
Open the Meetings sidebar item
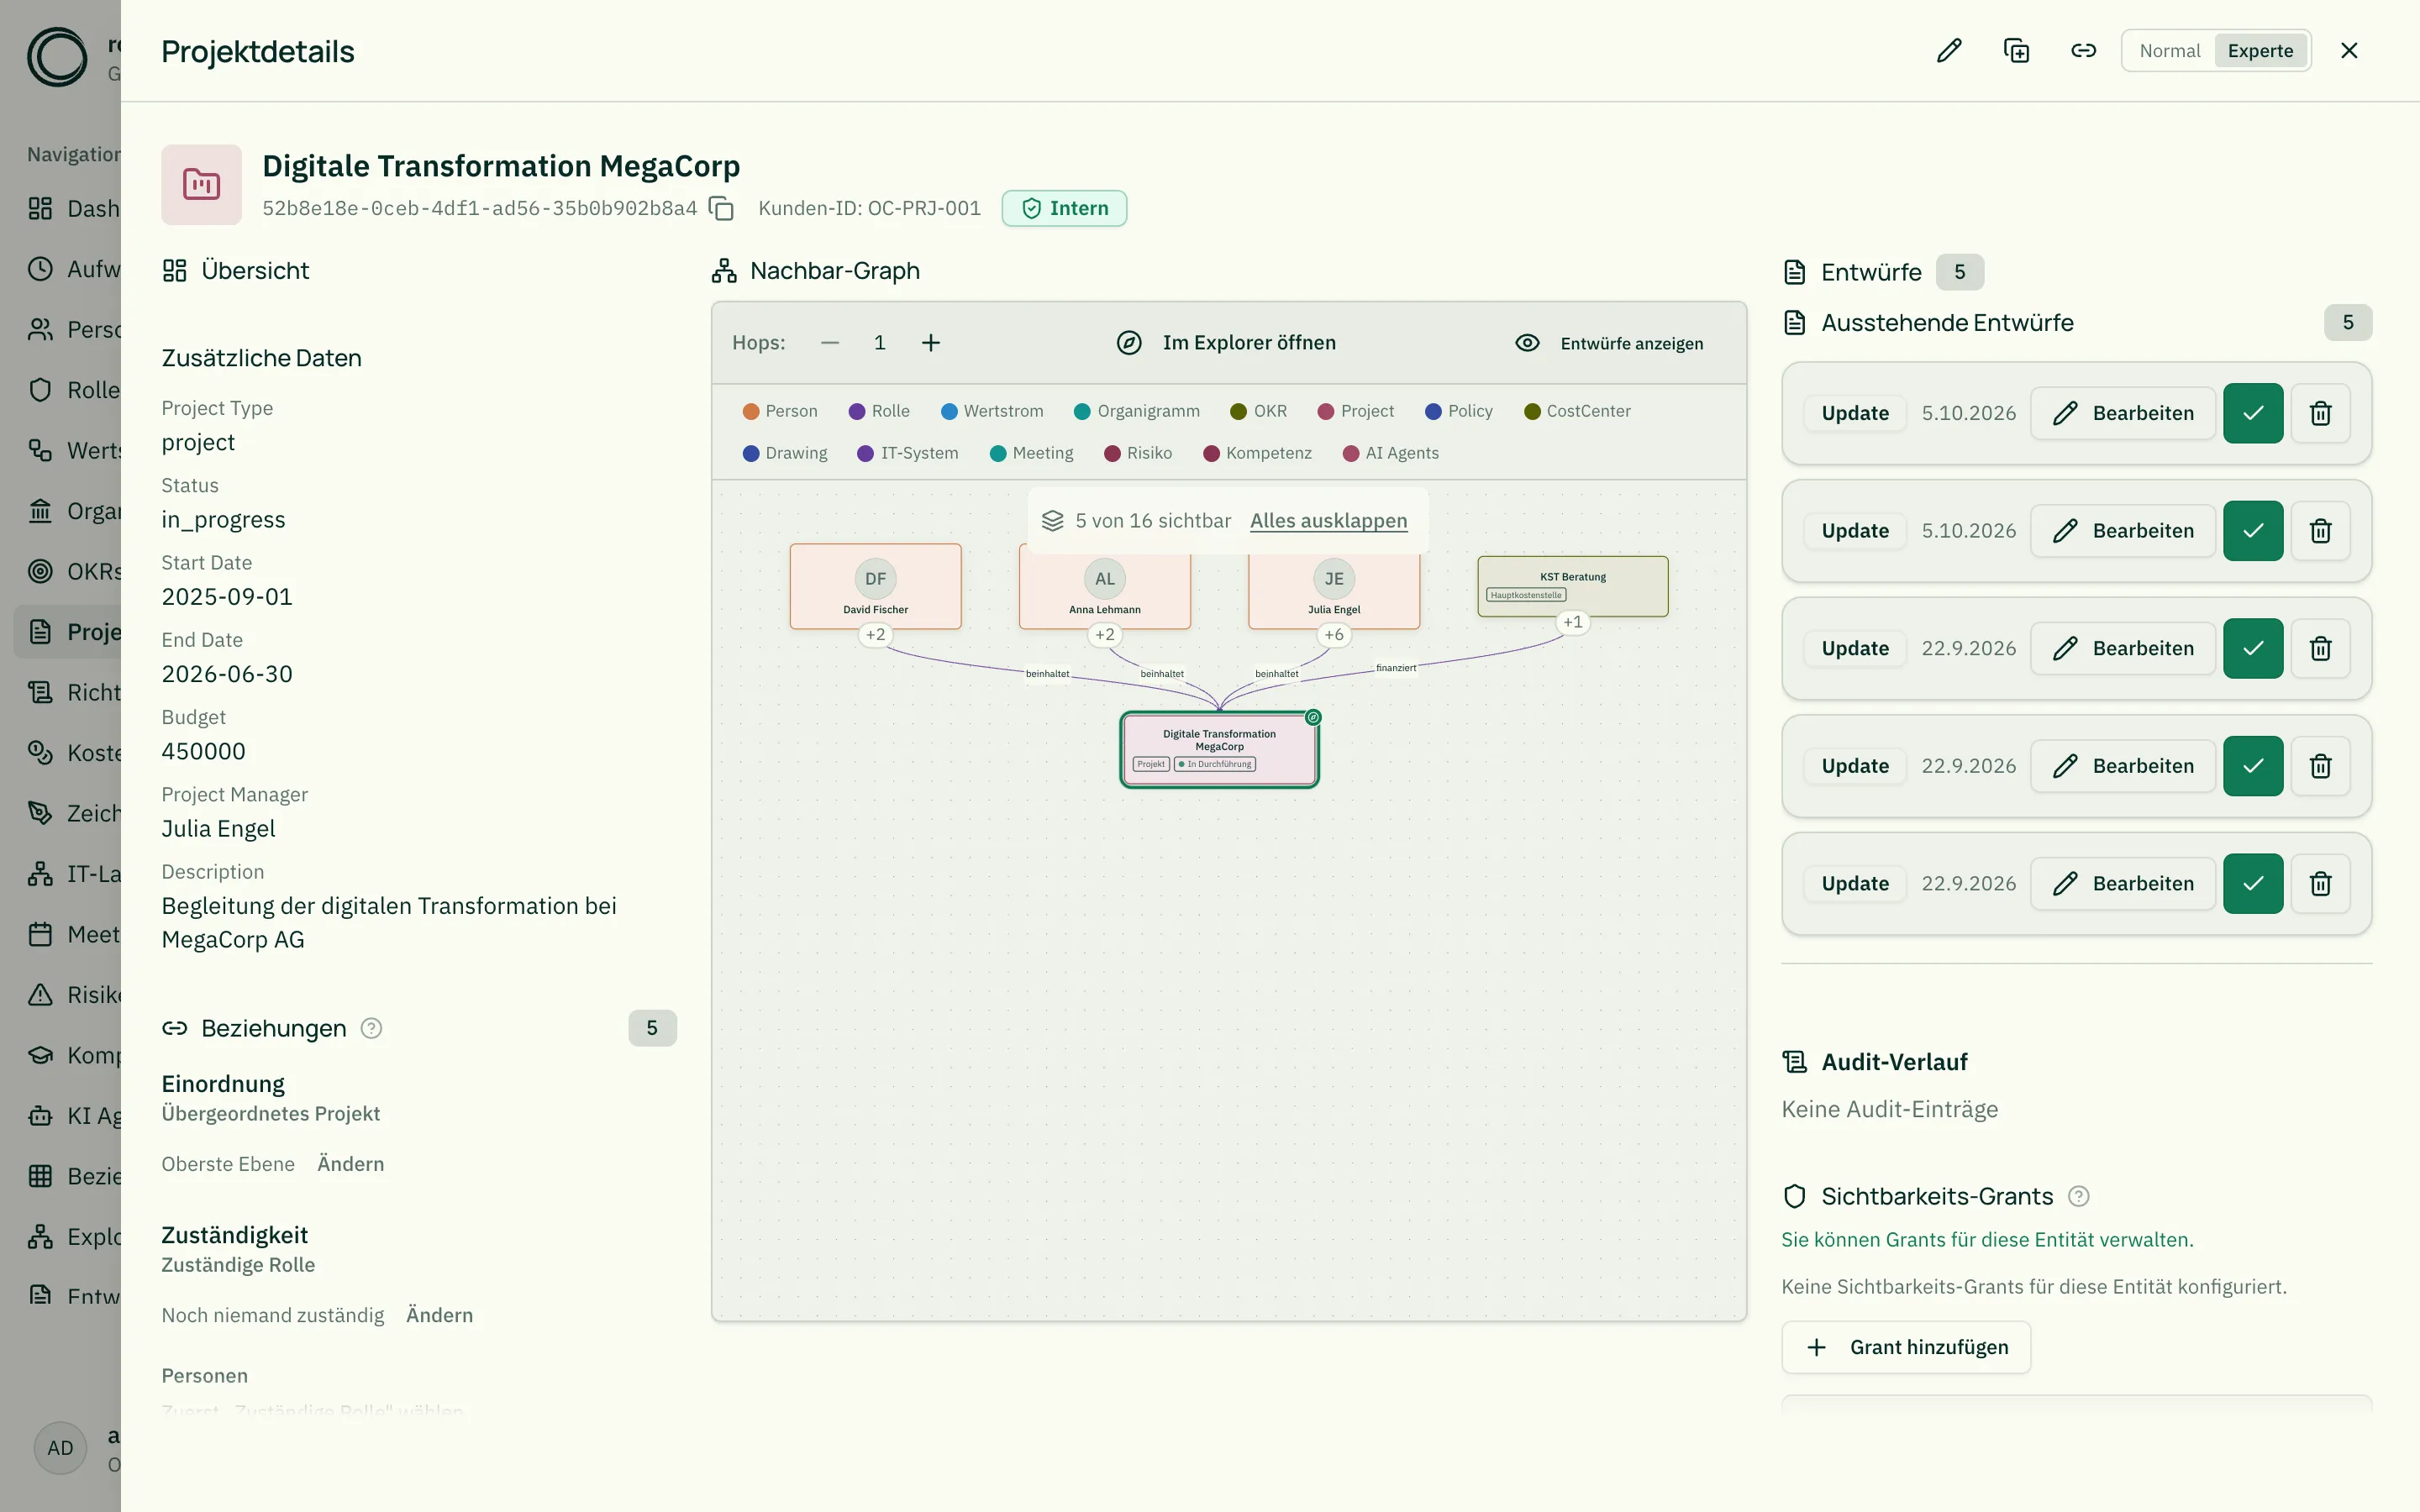68,934
